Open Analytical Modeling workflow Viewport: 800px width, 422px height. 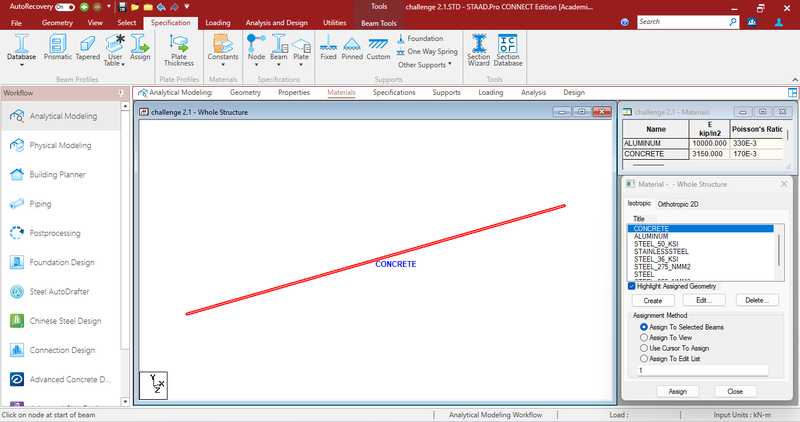point(61,116)
